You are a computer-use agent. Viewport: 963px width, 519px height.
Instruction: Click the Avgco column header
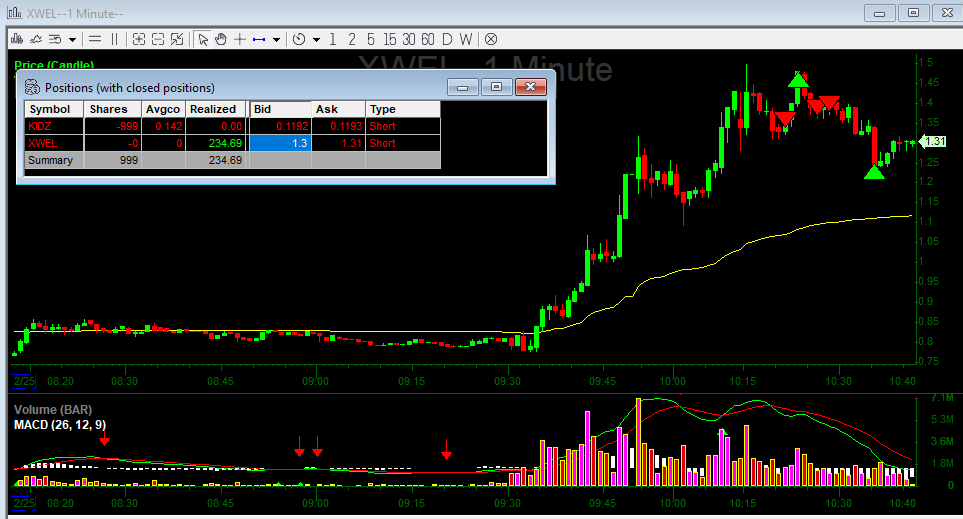[x=163, y=109]
